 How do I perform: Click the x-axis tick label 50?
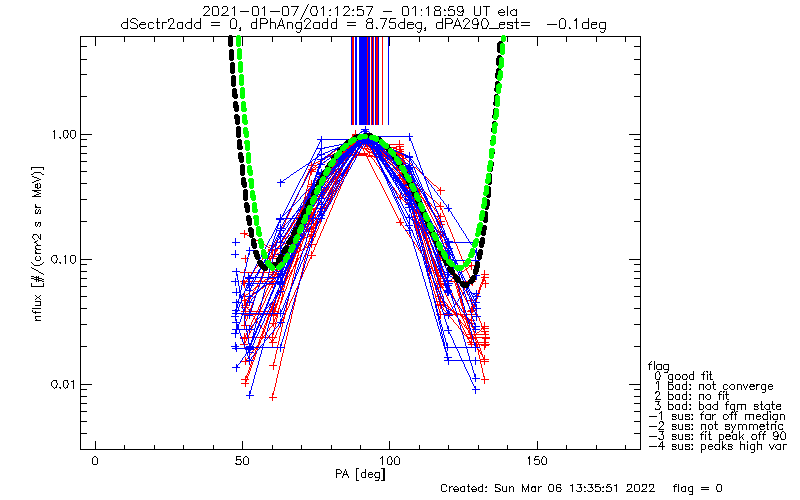[242, 459]
